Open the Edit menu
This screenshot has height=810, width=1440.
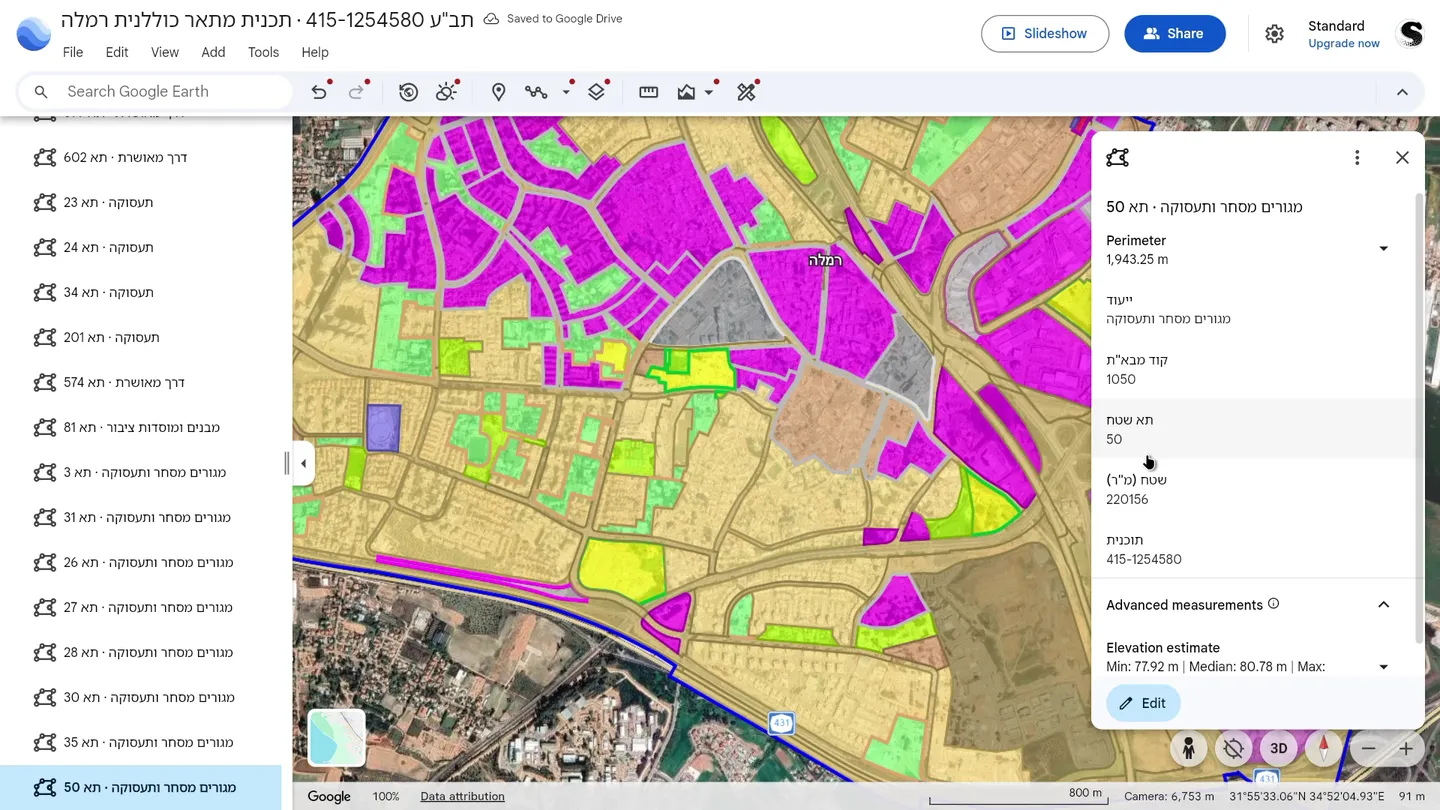tap(117, 52)
